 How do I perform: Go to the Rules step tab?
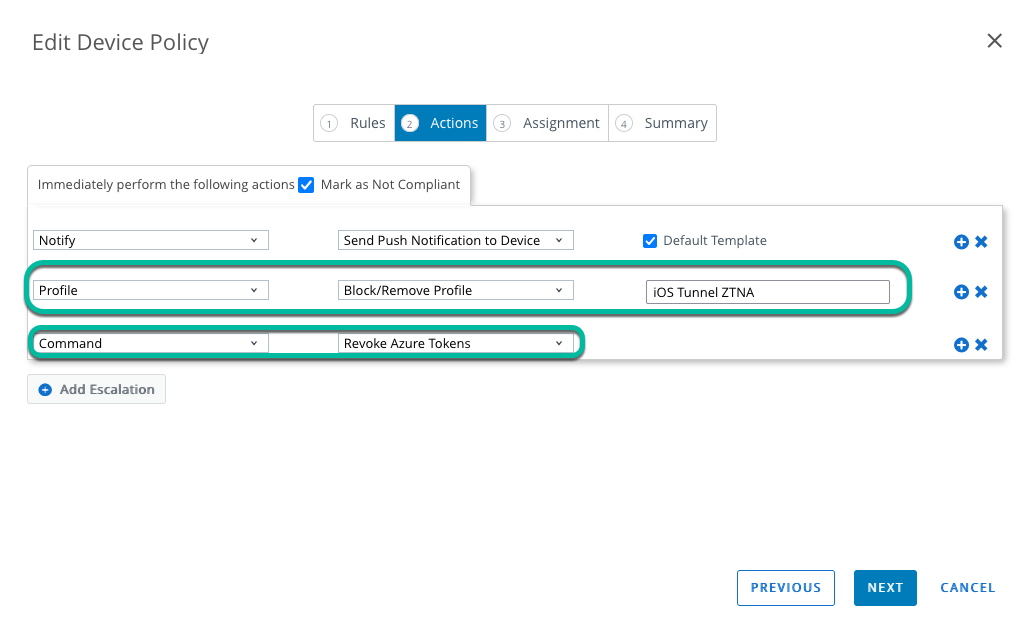354,123
